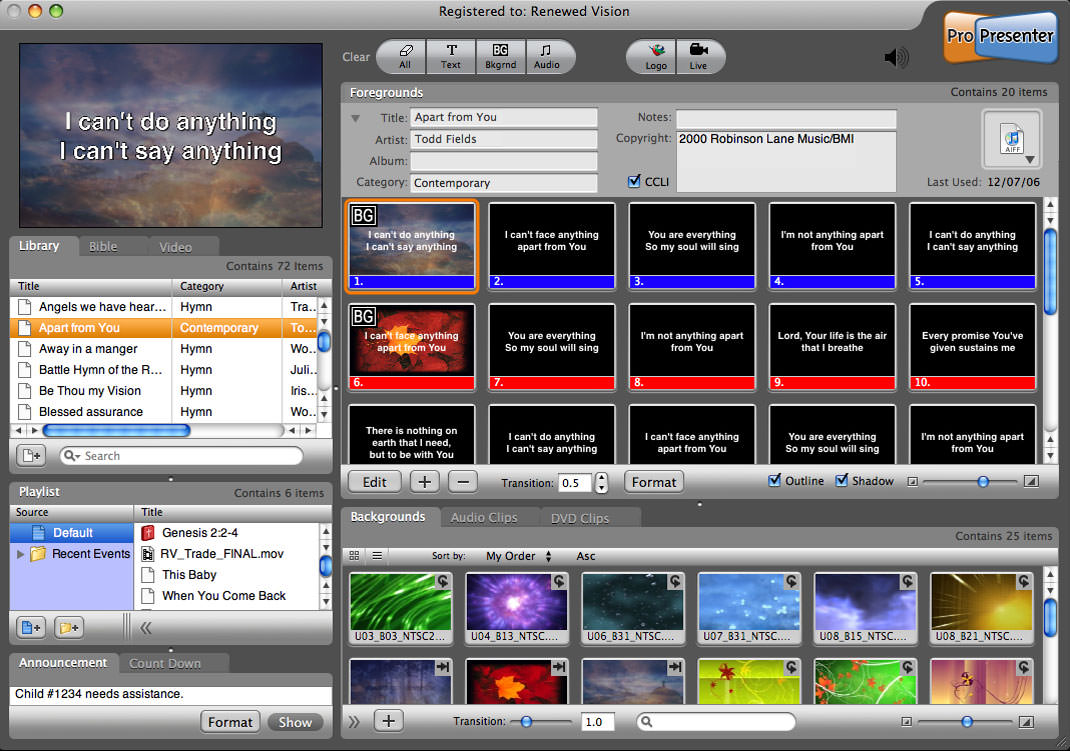Open Sort by My Order dropdown
Image resolution: width=1070 pixels, height=751 pixels.
click(519, 556)
